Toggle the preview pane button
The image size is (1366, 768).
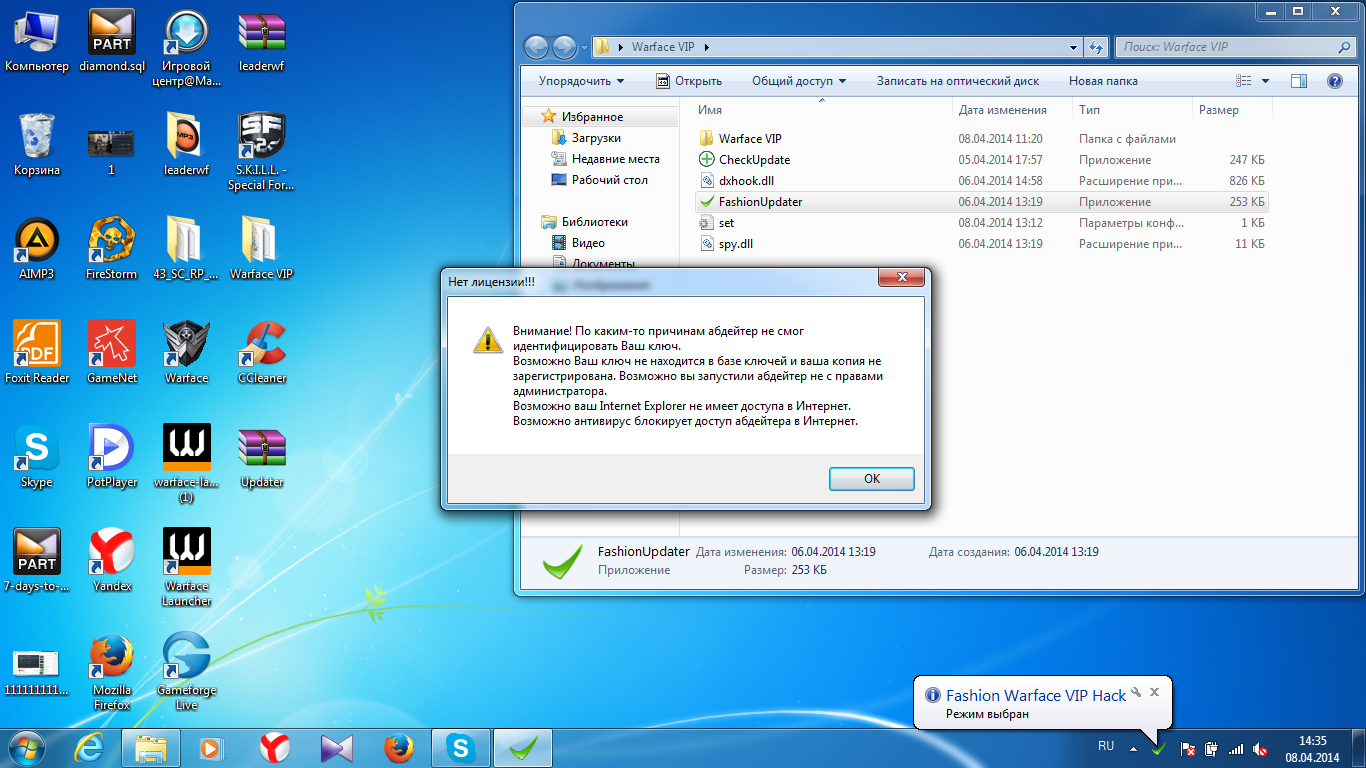click(x=1299, y=81)
